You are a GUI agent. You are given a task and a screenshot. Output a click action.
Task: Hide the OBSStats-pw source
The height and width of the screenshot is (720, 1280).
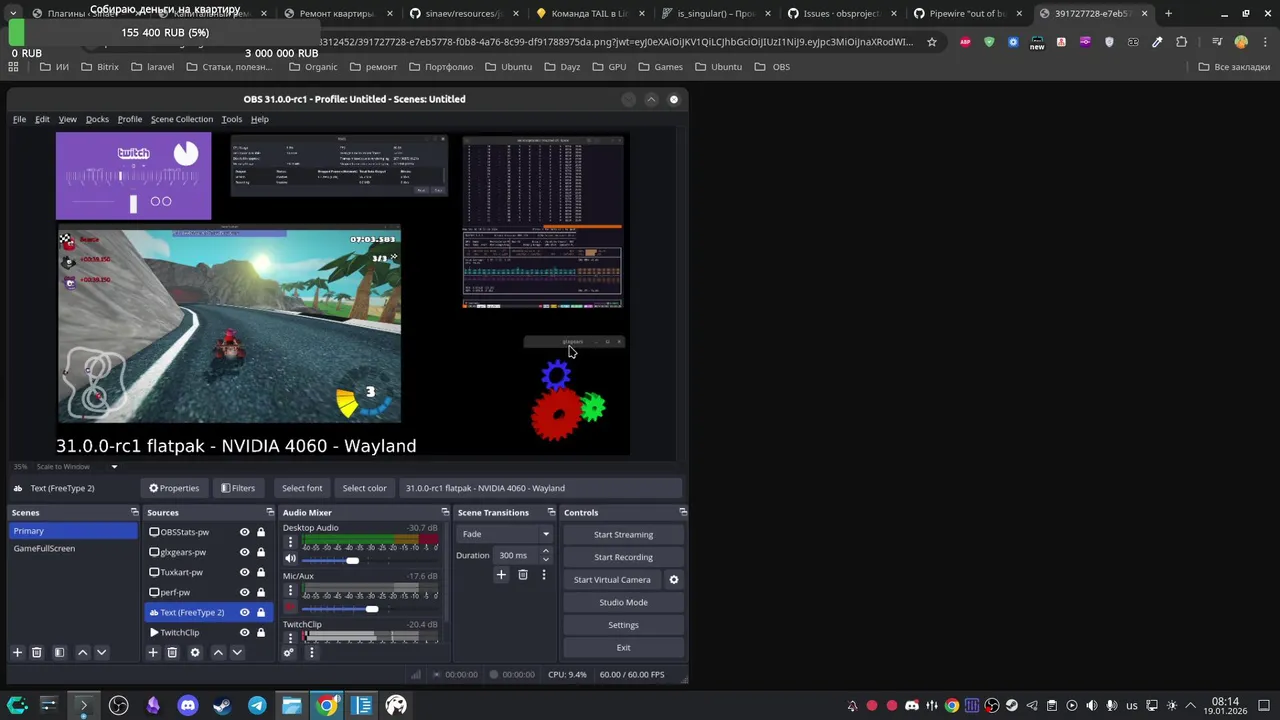(244, 532)
